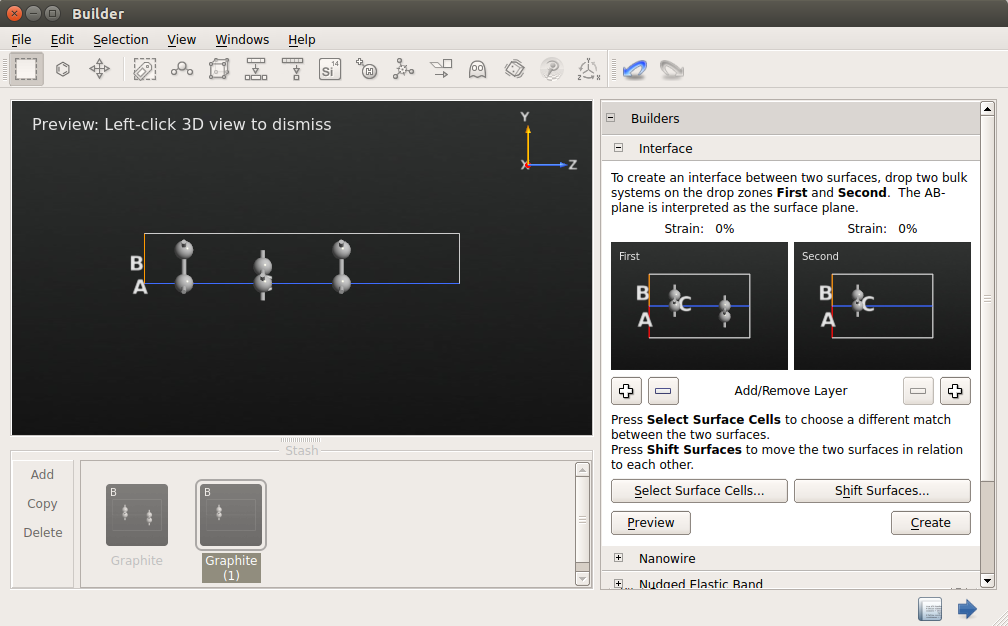Click the blue undo arrow
Screen dimensions: 1008x626
click(x=634, y=69)
